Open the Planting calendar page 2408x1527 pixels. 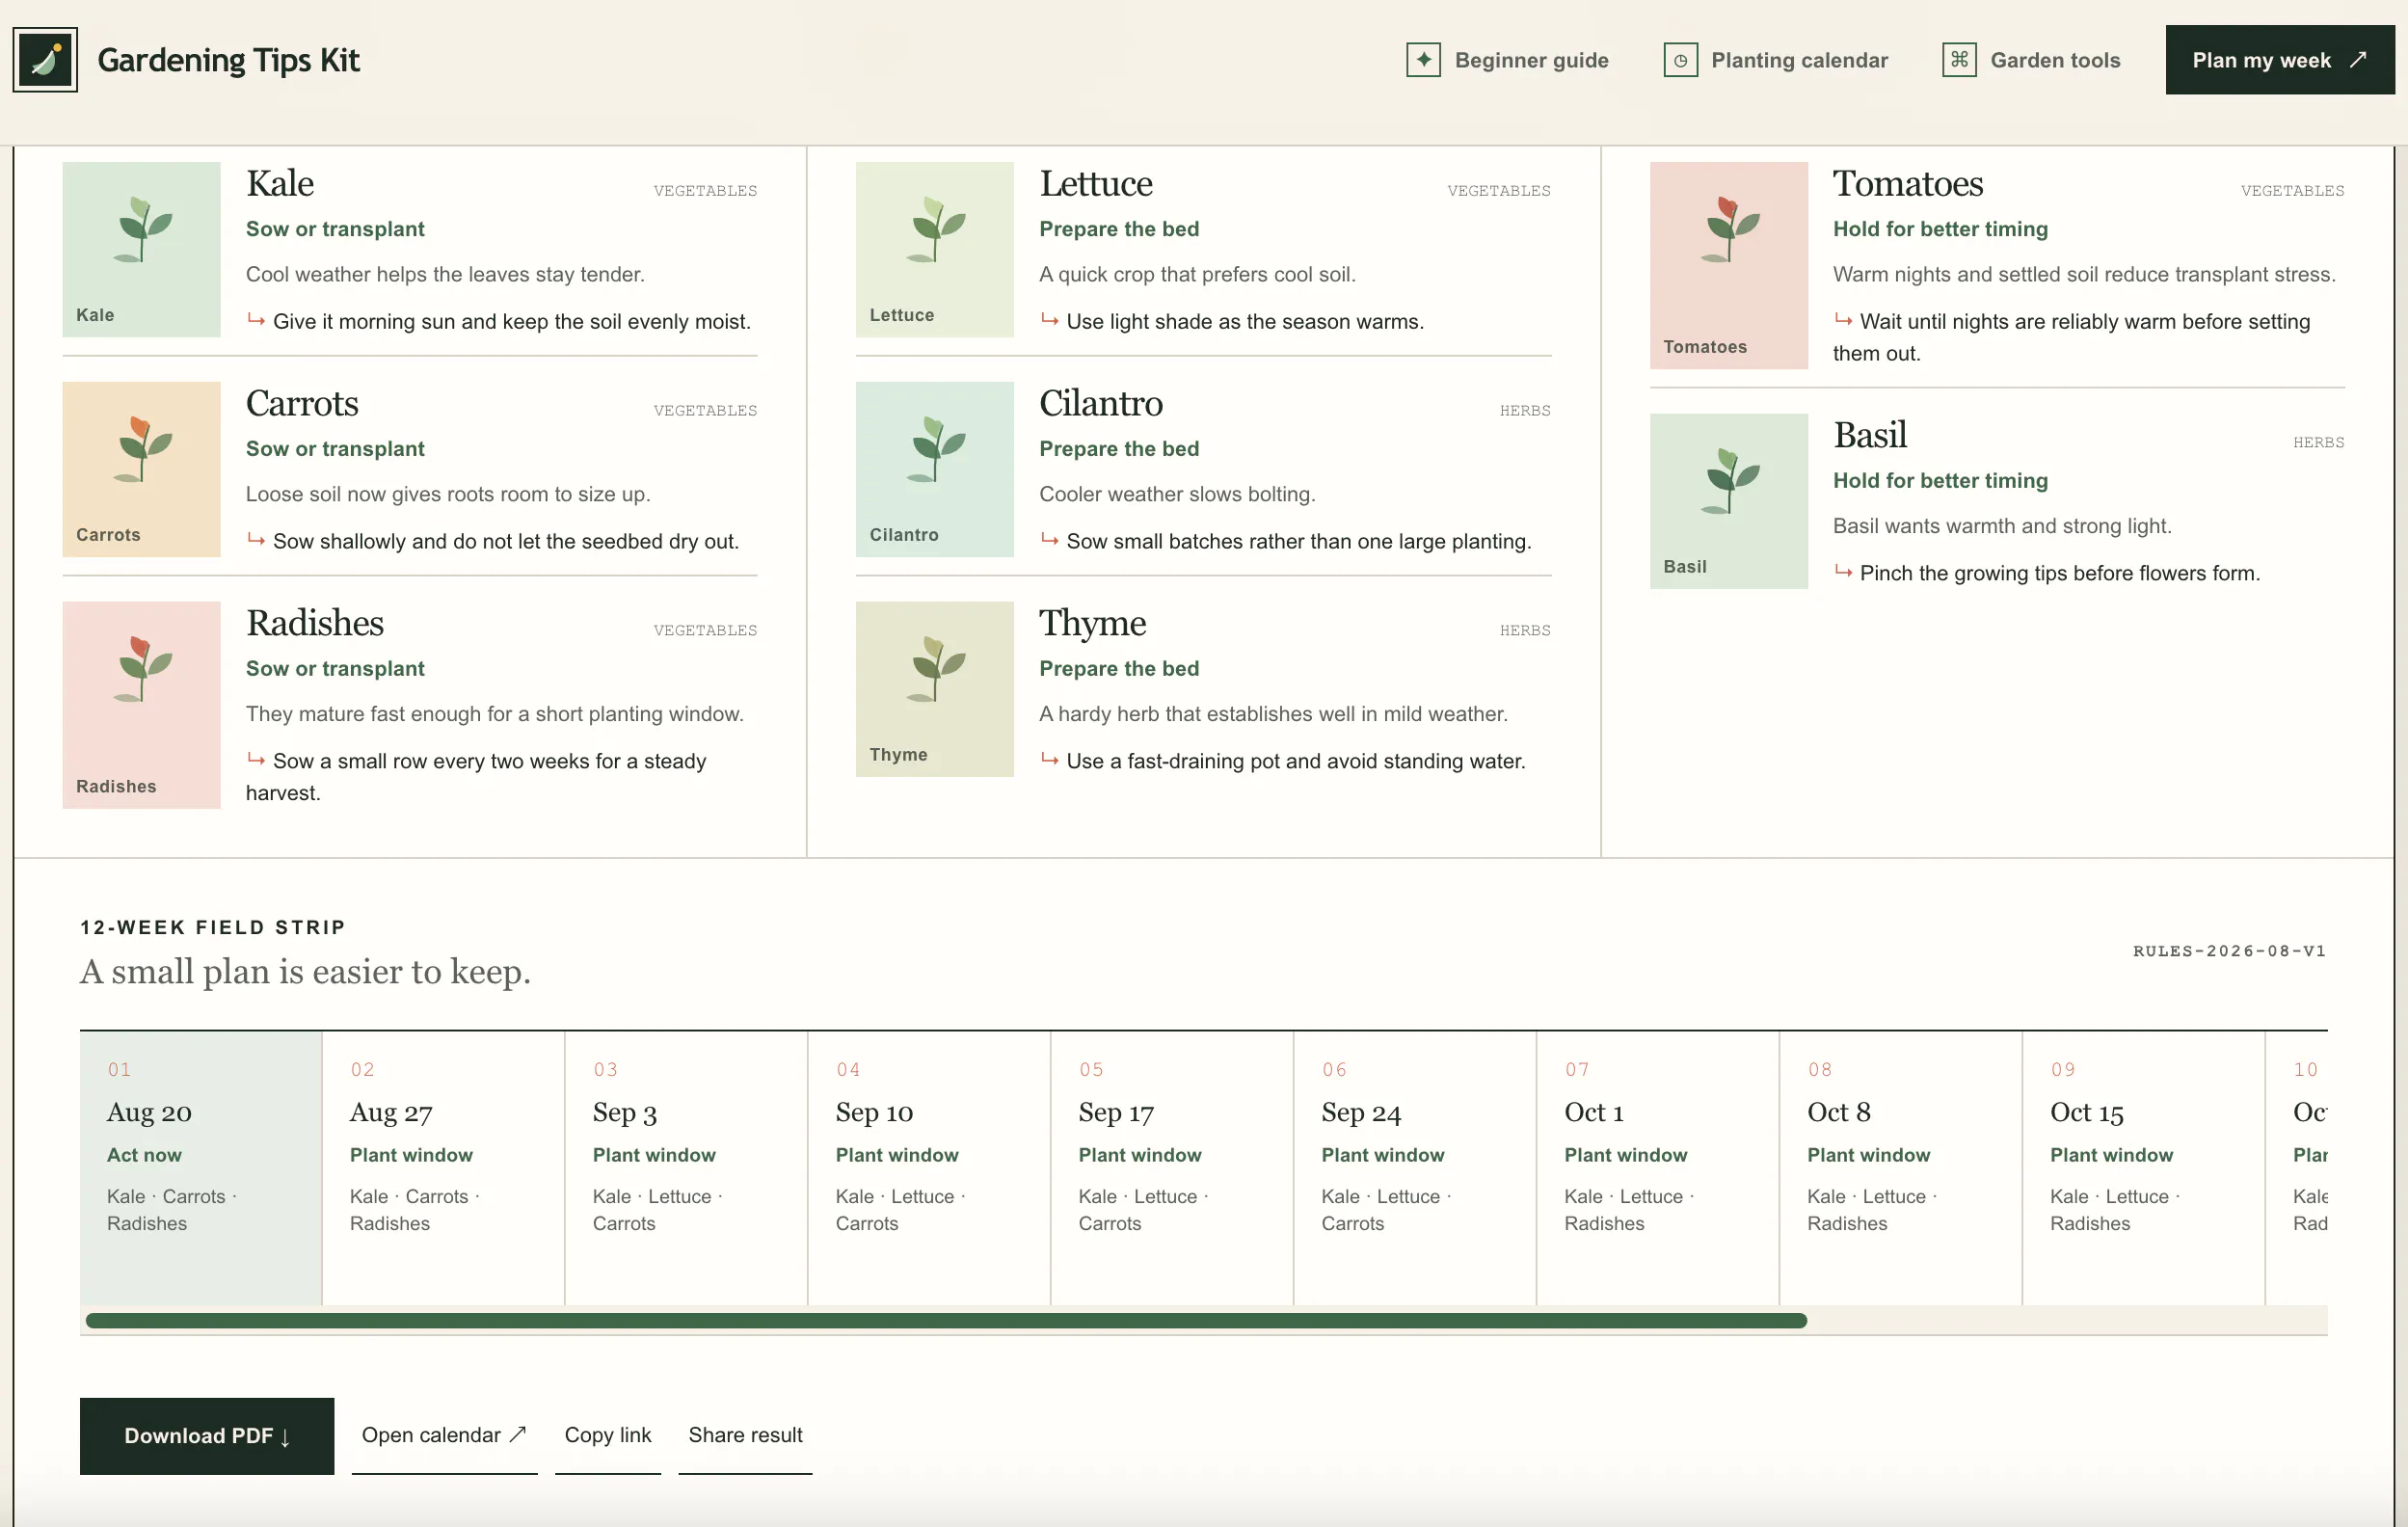pyautogui.click(x=1775, y=60)
